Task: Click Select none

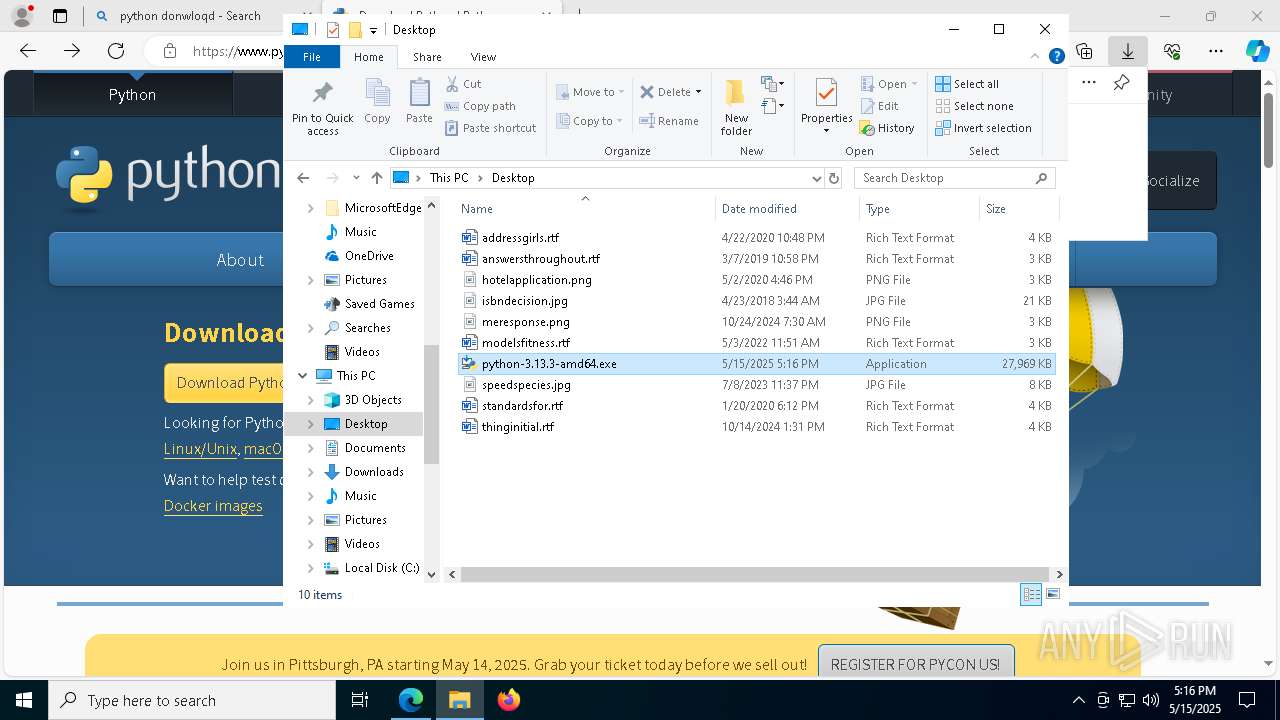Action: [974, 106]
